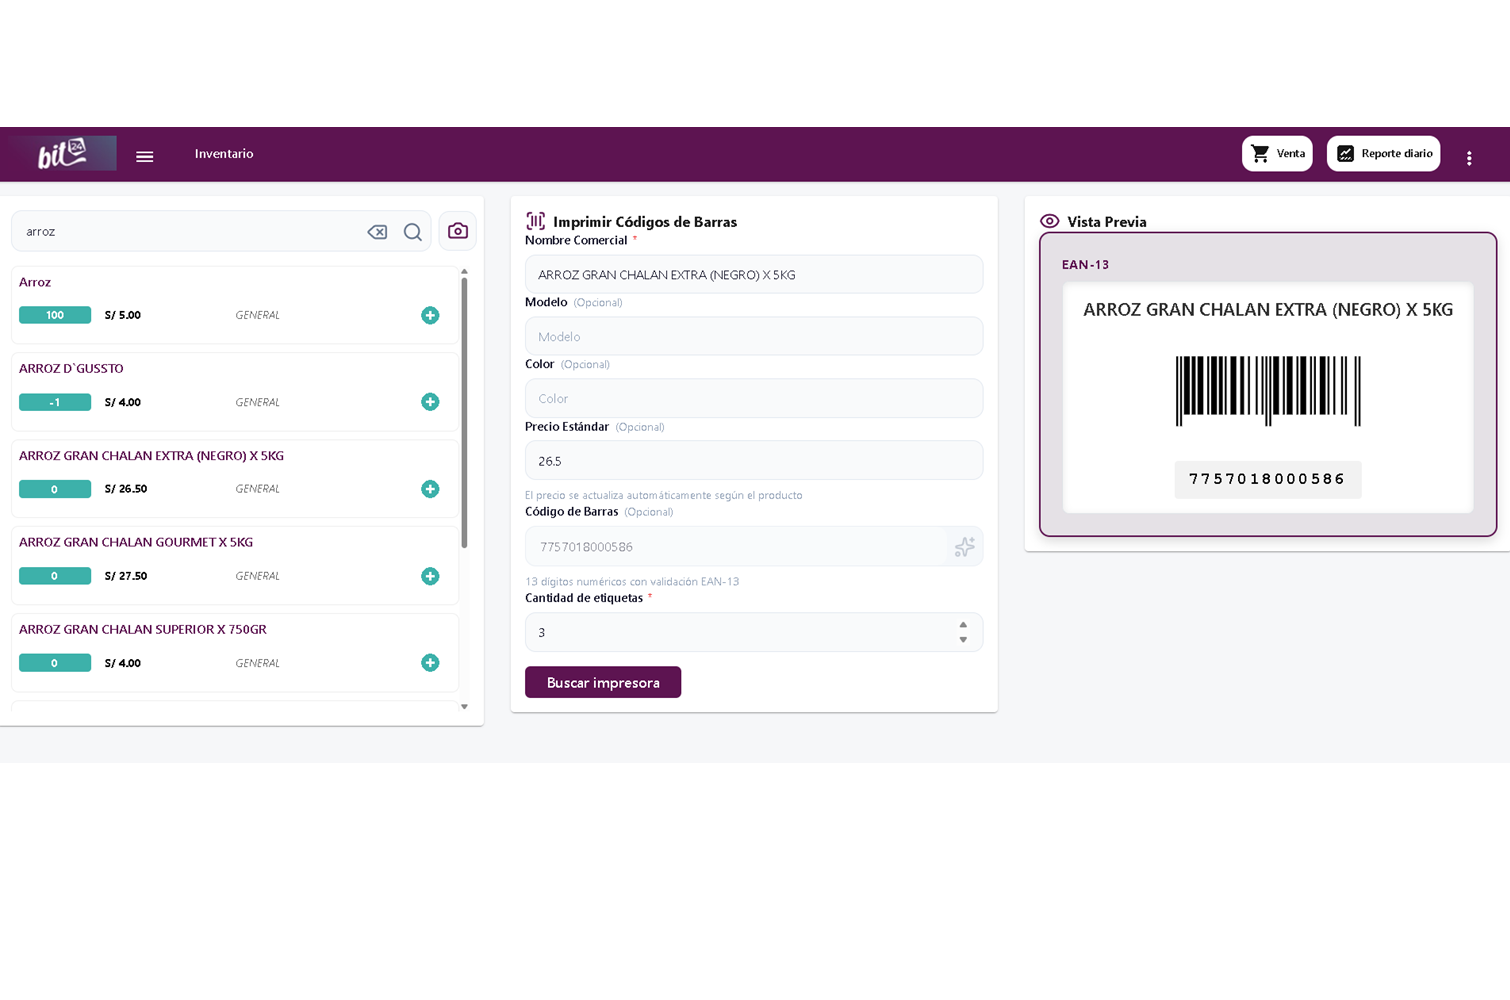Open the hamburger navigation menu

145,156
